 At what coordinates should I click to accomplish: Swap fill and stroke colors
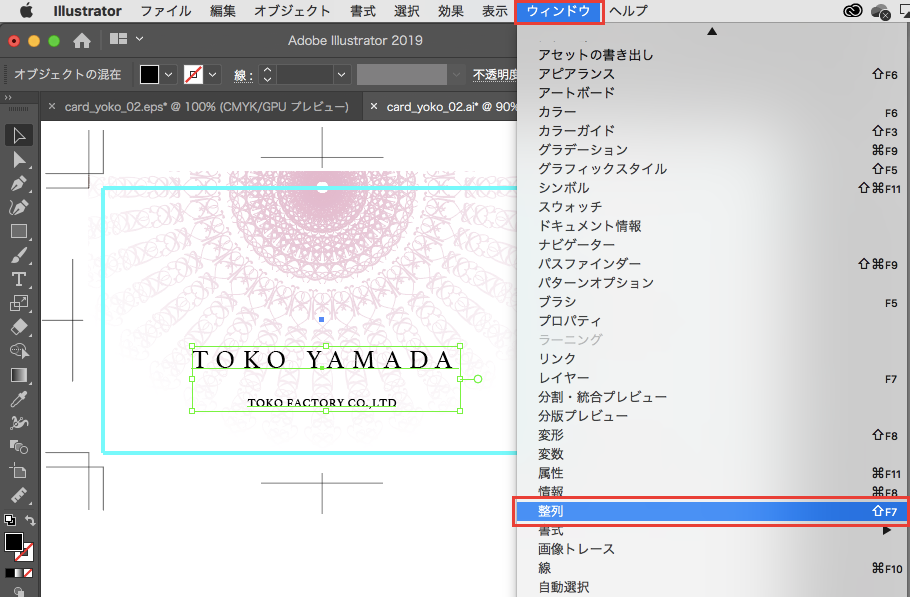(x=31, y=520)
